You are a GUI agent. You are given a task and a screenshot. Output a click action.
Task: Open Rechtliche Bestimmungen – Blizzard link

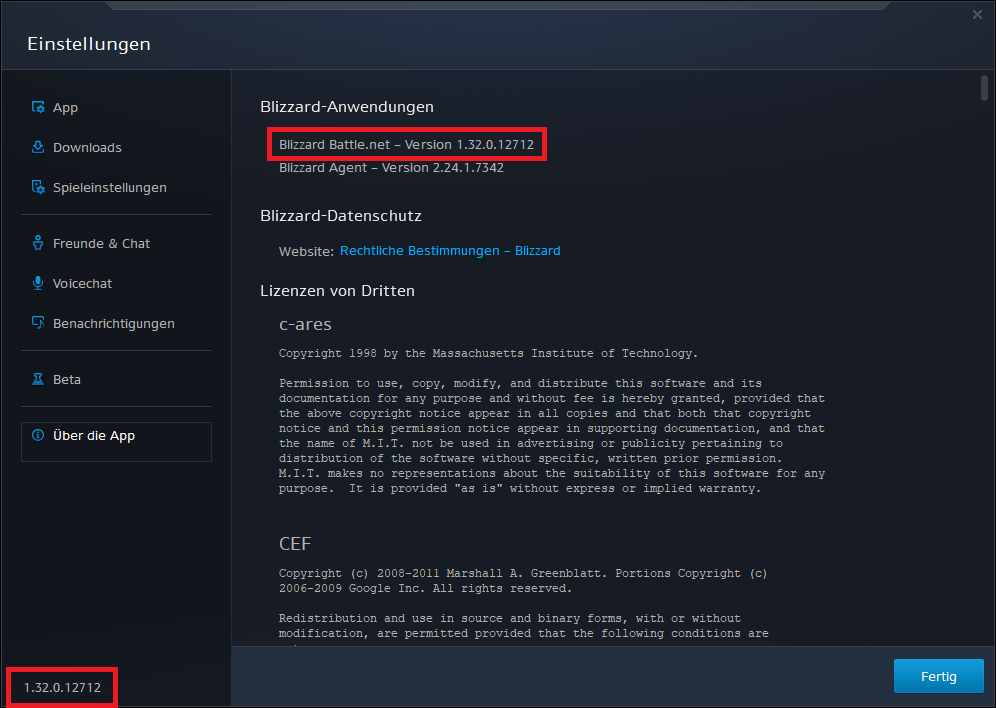(x=450, y=251)
